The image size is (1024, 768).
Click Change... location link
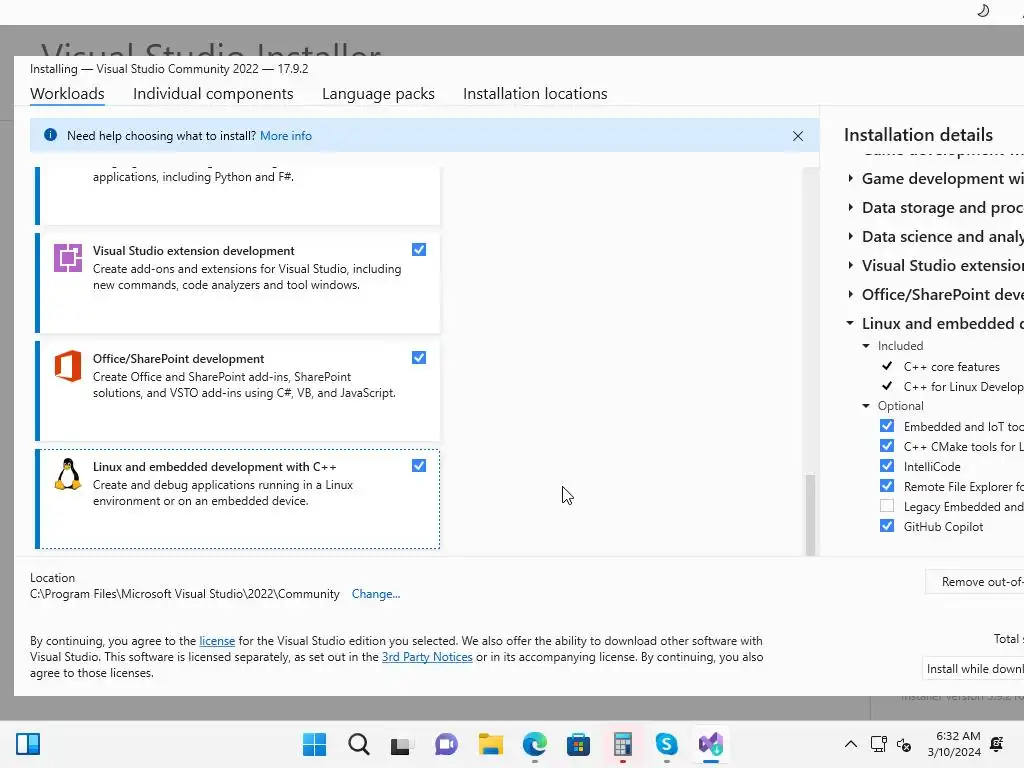pyautogui.click(x=376, y=594)
